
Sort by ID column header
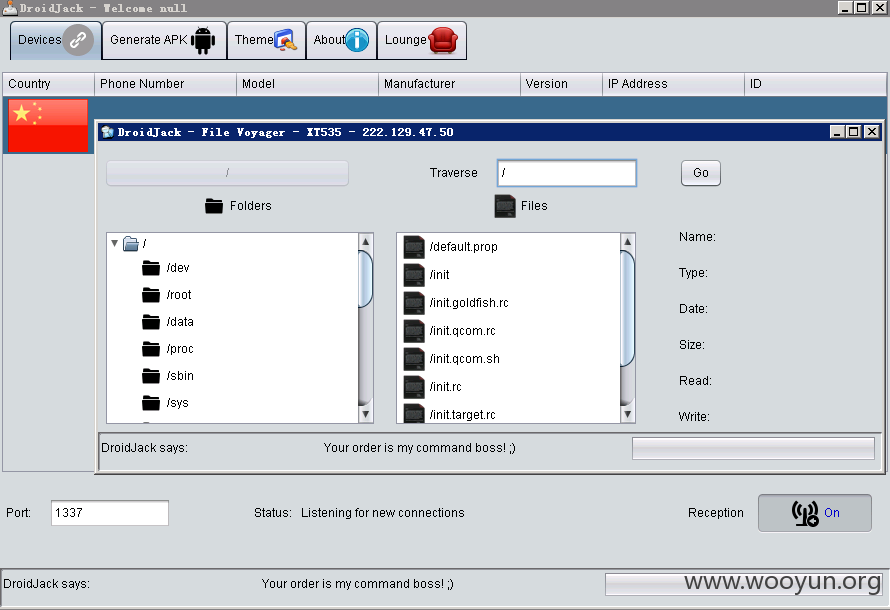coord(815,84)
